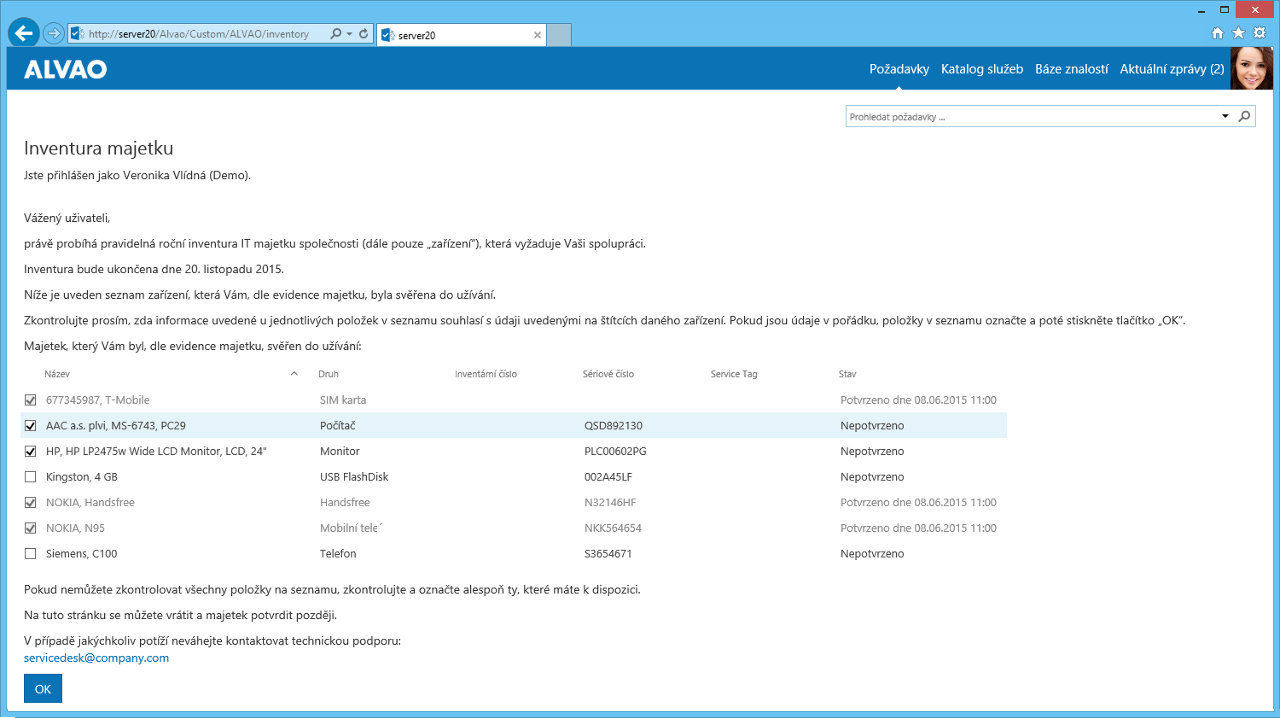Open the browser favorites star icon

(x=1238, y=33)
